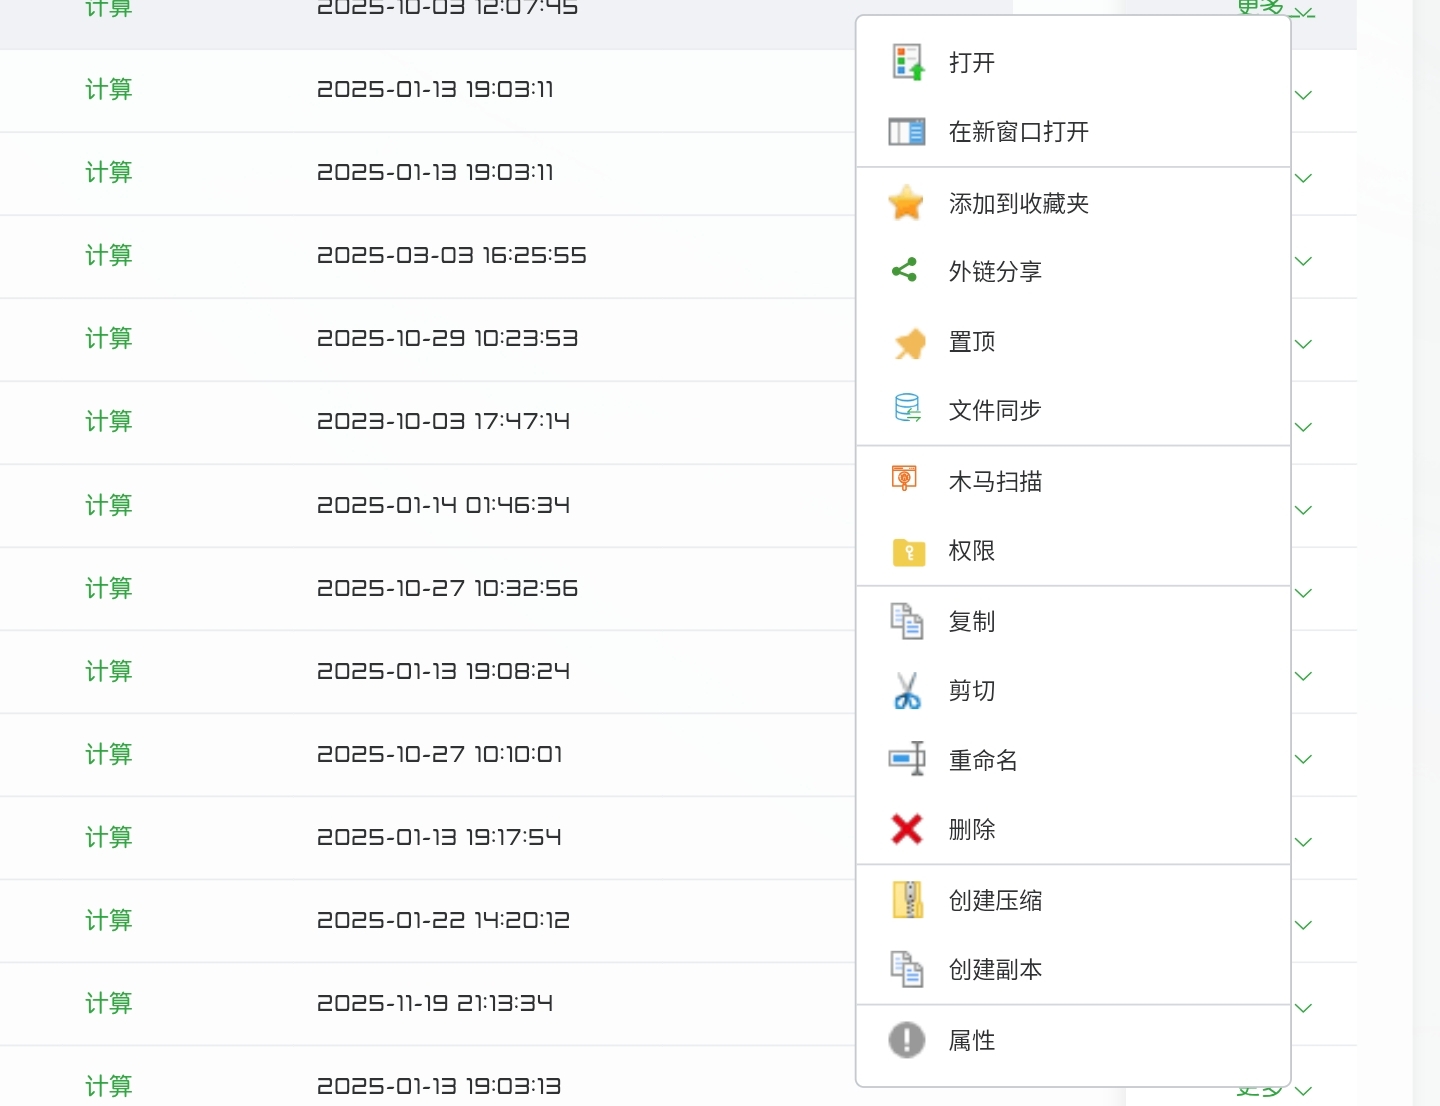Click the scissors icon for 剪切
The width and height of the screenshot is (1440, 1106).
click(x=906, y=690)
